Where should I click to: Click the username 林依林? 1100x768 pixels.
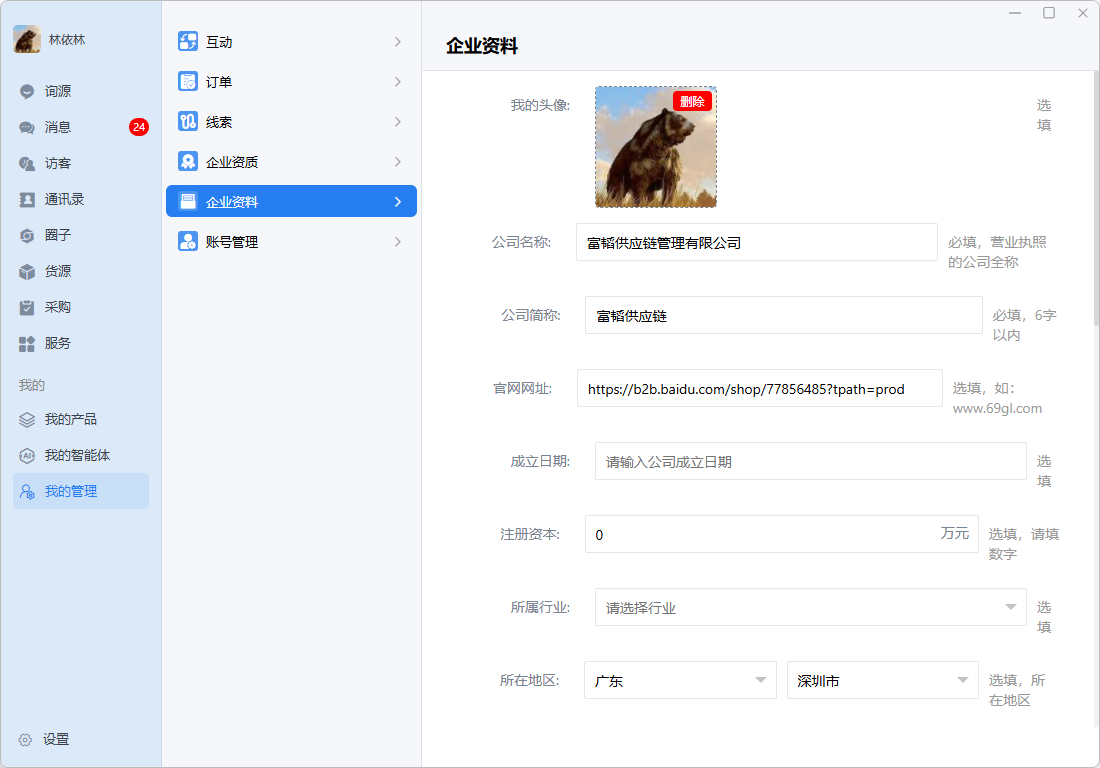pyautogui.click(x=67, y=40)
